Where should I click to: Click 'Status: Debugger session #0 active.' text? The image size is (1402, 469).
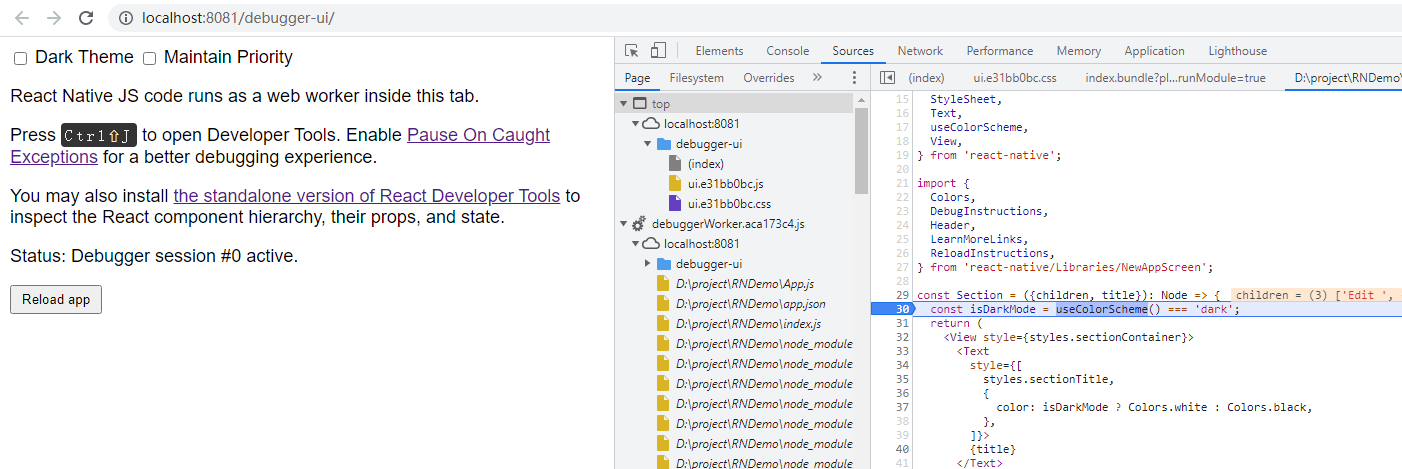tap(154, 256)
